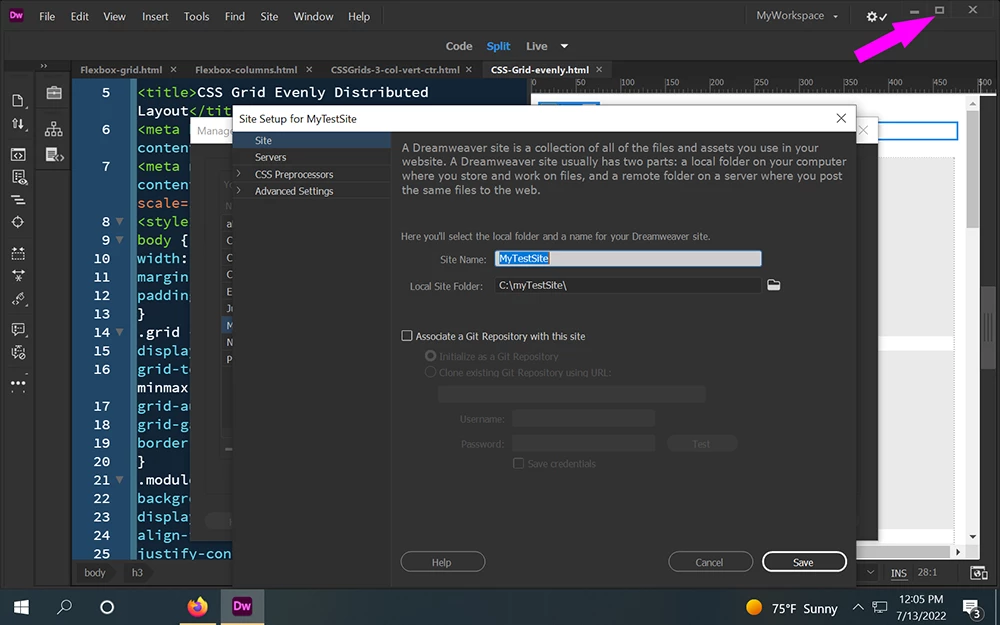This screenshot has width=1000, height=625.
Task: Open the Action Center notifications icon
Action: (x=972, y=608)
